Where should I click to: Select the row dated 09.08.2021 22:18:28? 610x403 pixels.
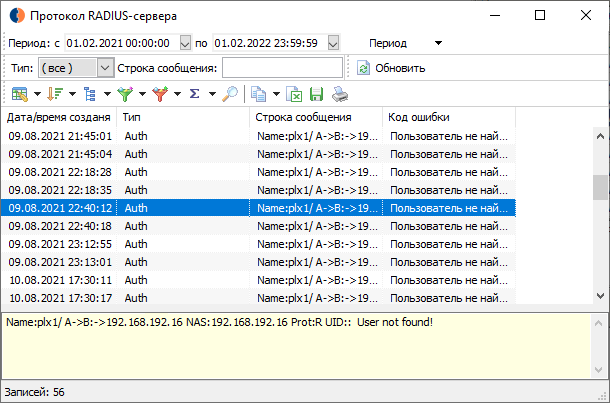258,172
